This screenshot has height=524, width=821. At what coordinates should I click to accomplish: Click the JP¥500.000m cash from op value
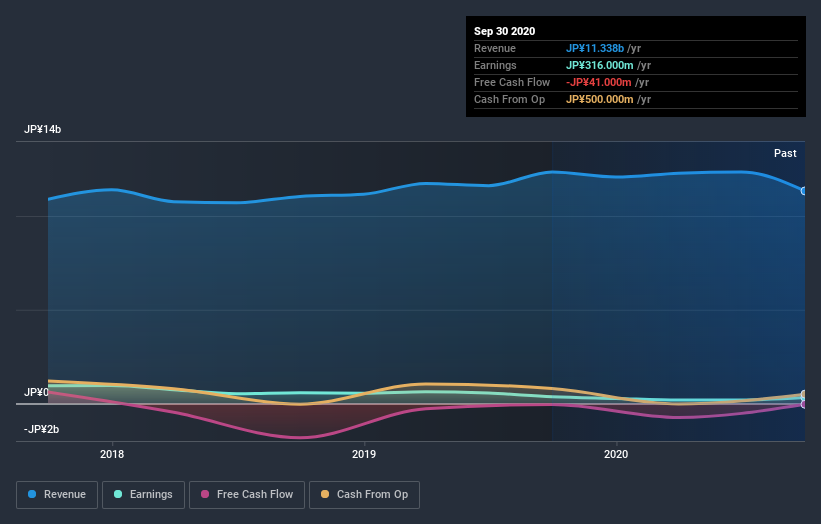click(600, 99)
